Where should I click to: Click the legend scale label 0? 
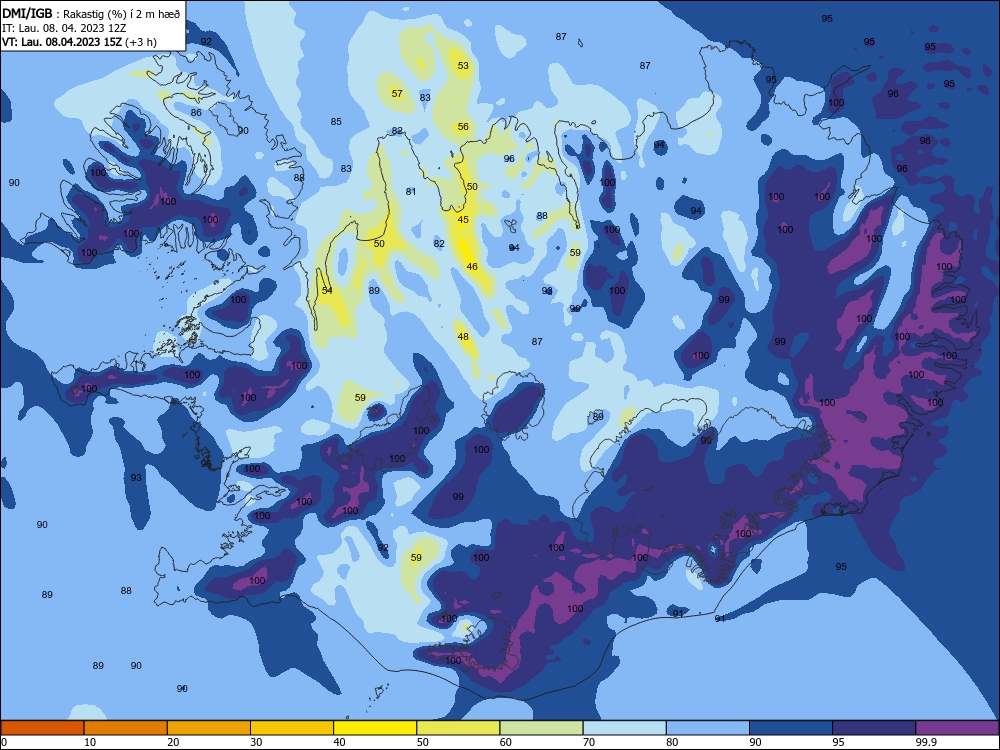4,742
